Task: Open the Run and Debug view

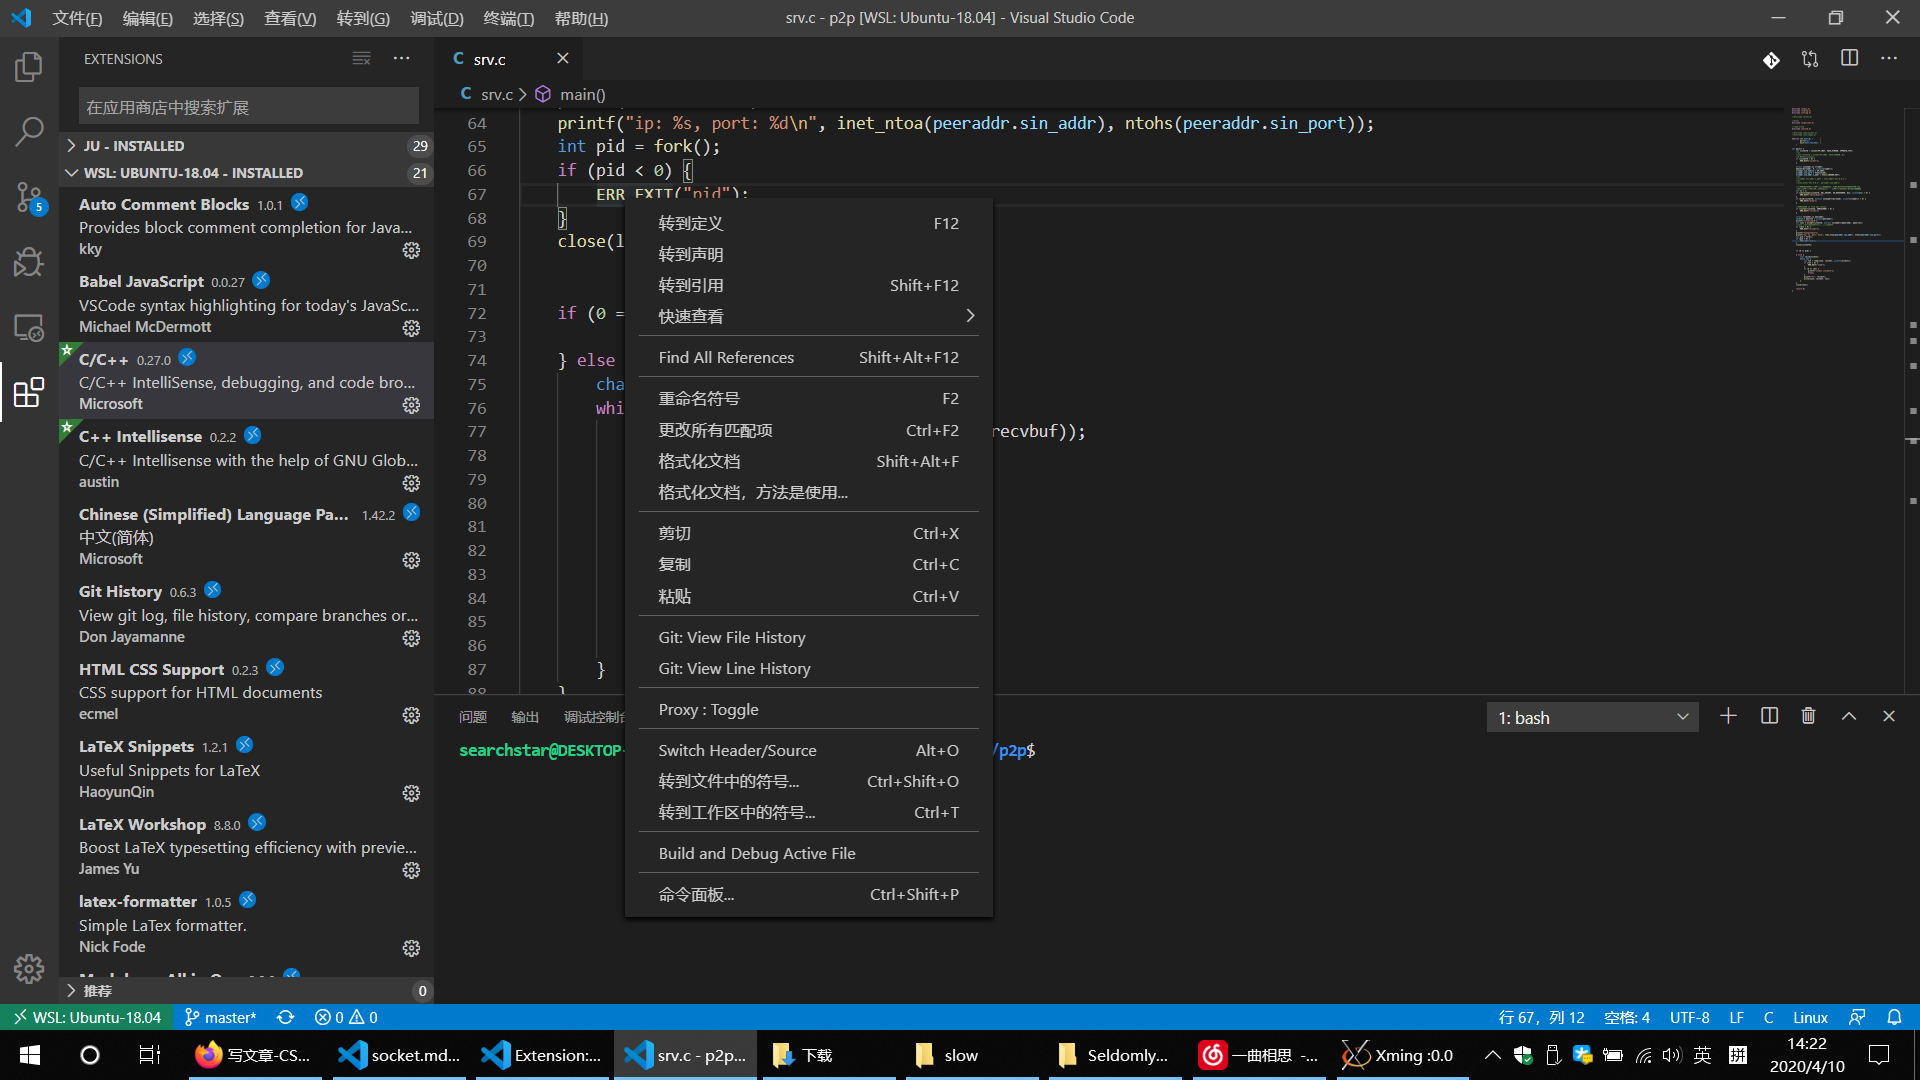Action: coord(29,262)
